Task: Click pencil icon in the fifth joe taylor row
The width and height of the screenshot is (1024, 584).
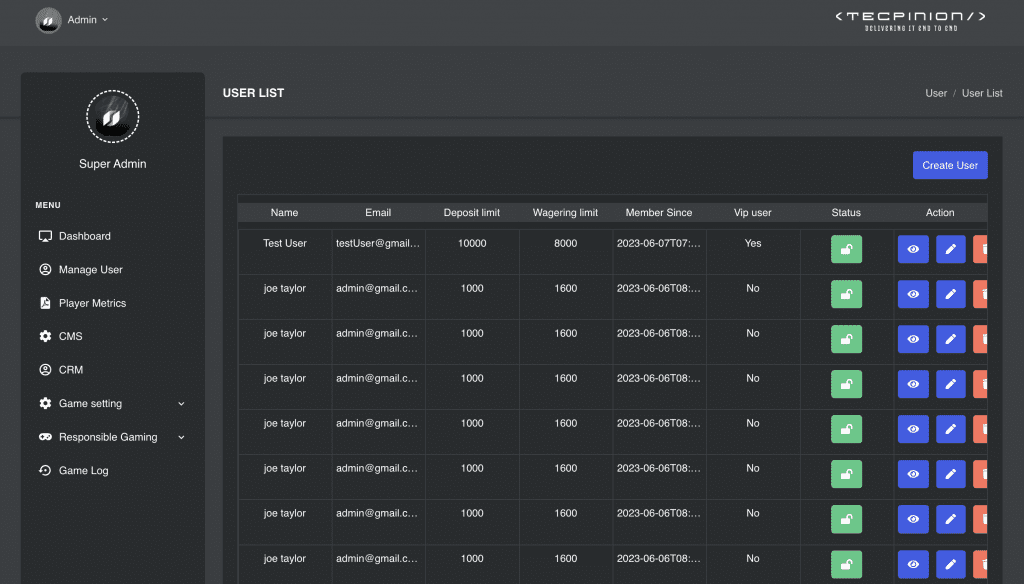Action: tap(950, 474)
